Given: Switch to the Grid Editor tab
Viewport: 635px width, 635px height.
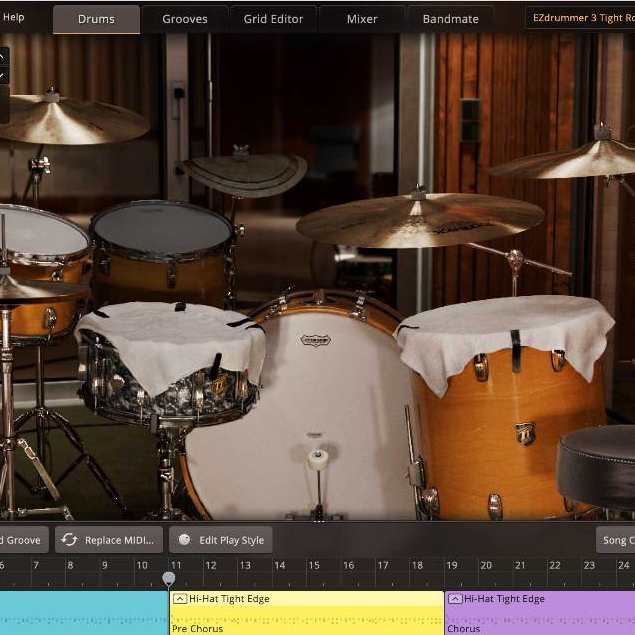Looking at the screenshot, I should pos(273,19).
